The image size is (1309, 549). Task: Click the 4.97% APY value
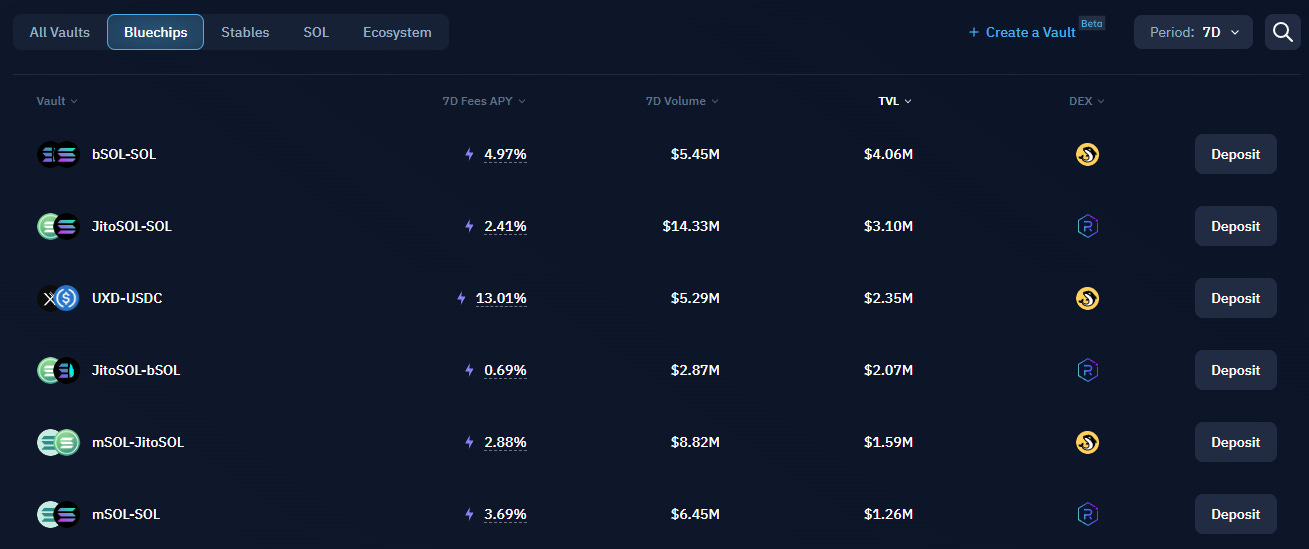coord(505,155)
